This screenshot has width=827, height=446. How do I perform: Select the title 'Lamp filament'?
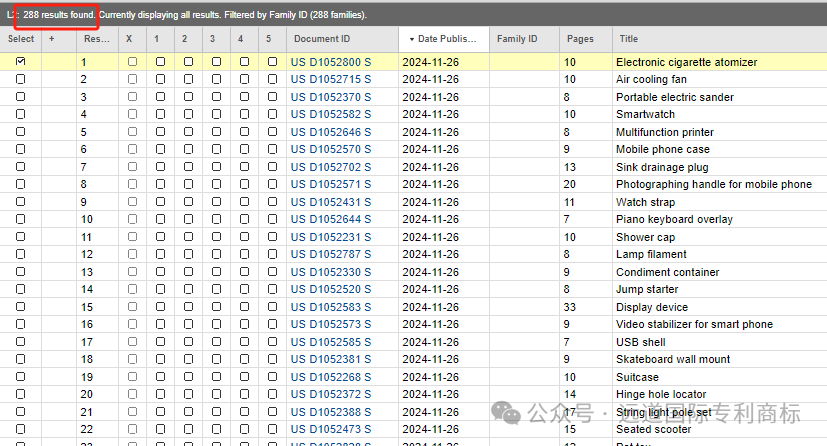651,255
